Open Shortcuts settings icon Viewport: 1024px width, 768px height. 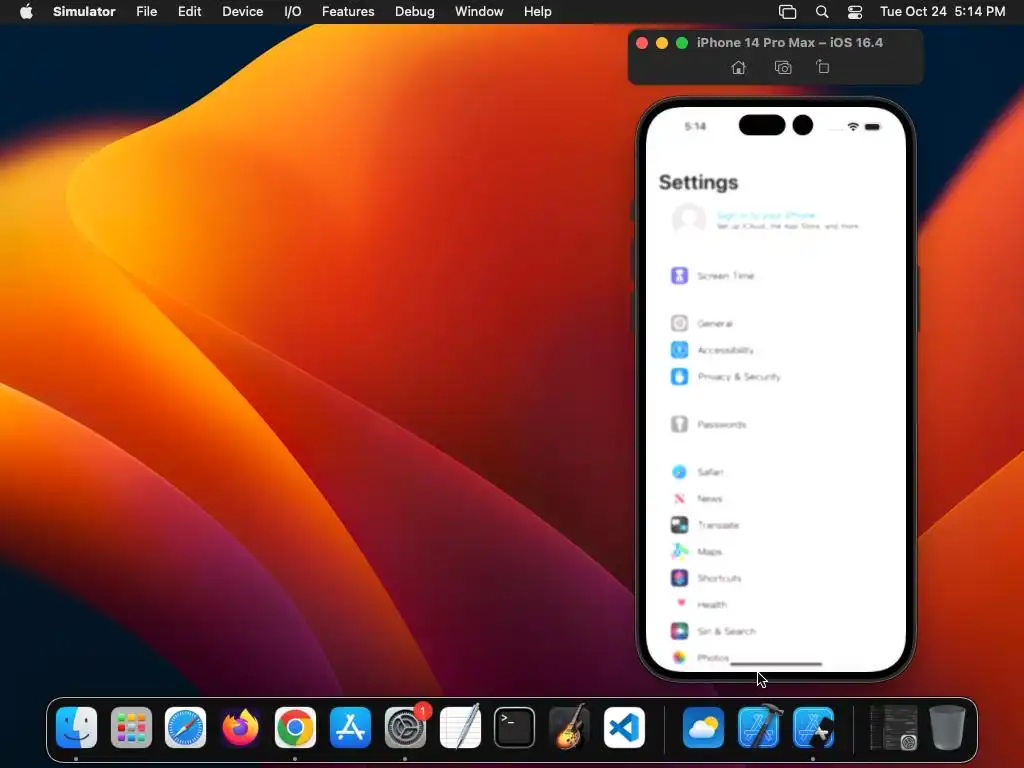point(679,578)
